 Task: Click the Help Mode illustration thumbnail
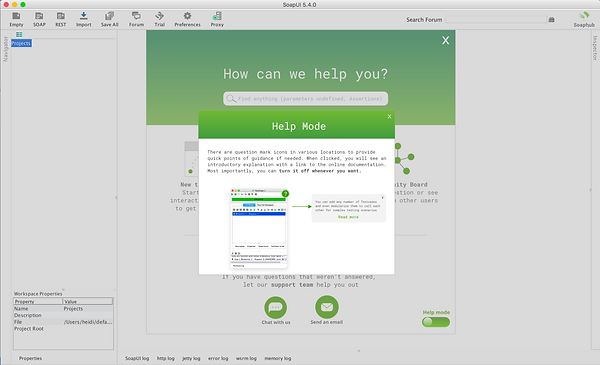259,228
